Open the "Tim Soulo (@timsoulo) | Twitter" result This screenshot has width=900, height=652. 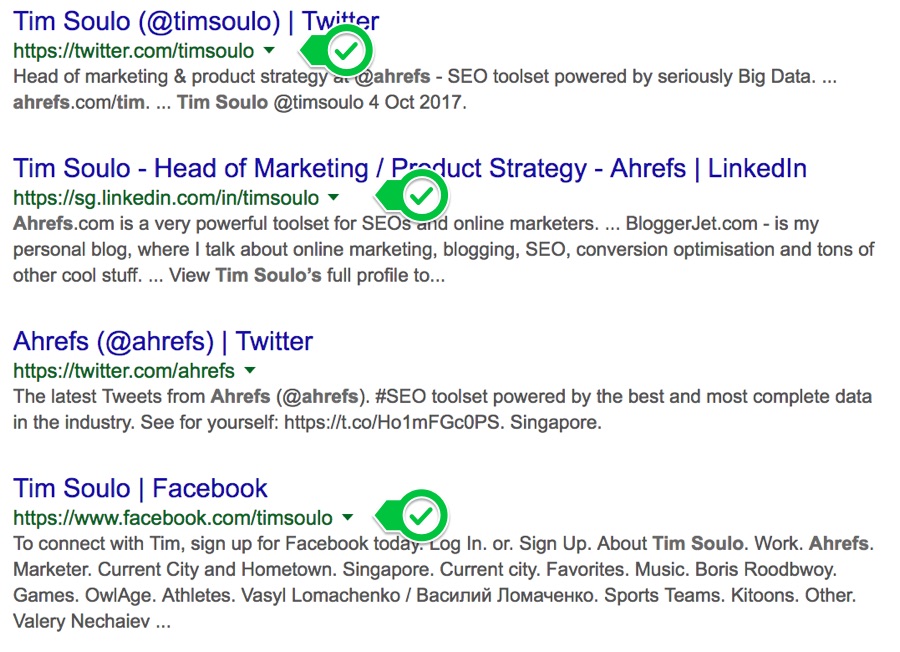196,20
